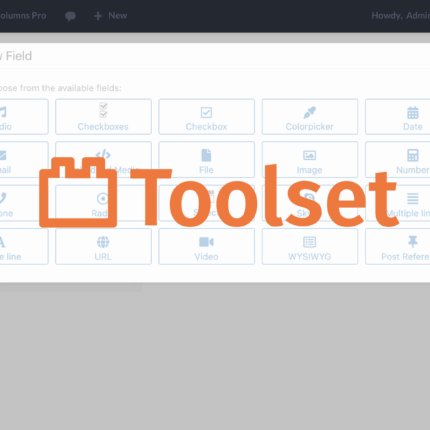430x430 pixels.
Task: Pick the File field type
Action: pos(206,160)
